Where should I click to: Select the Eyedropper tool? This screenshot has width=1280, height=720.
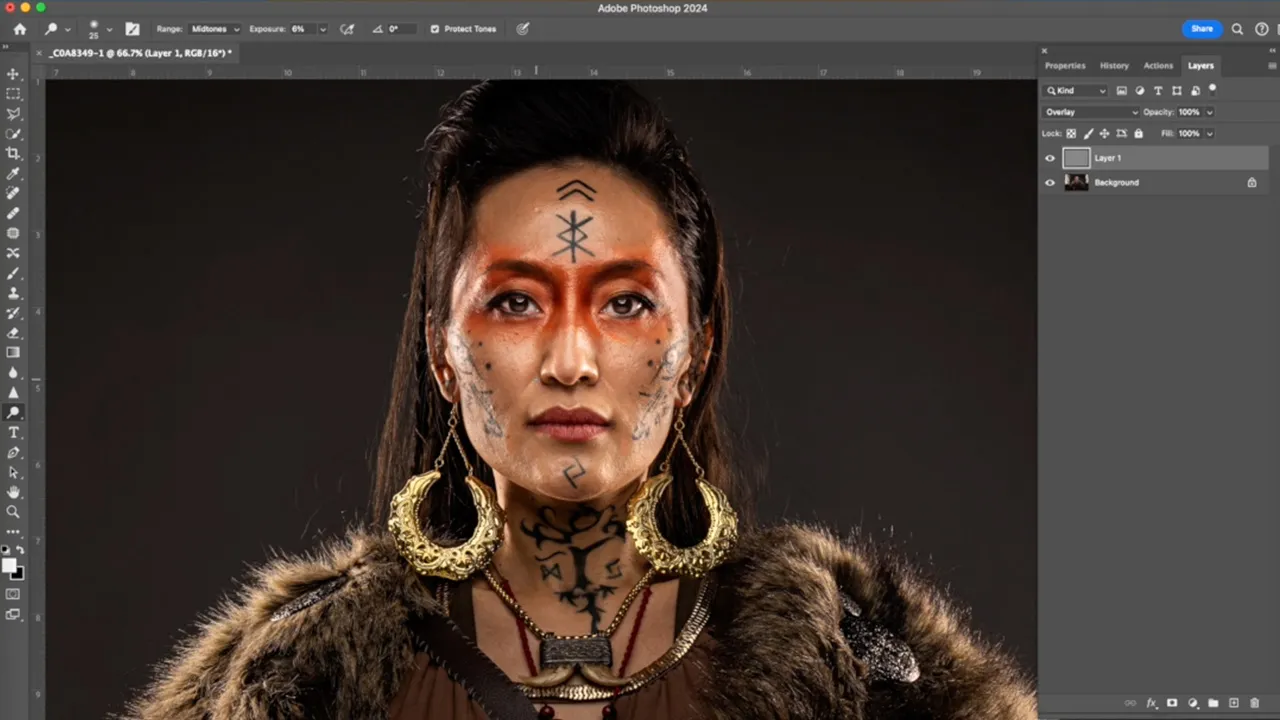point(13,173)
